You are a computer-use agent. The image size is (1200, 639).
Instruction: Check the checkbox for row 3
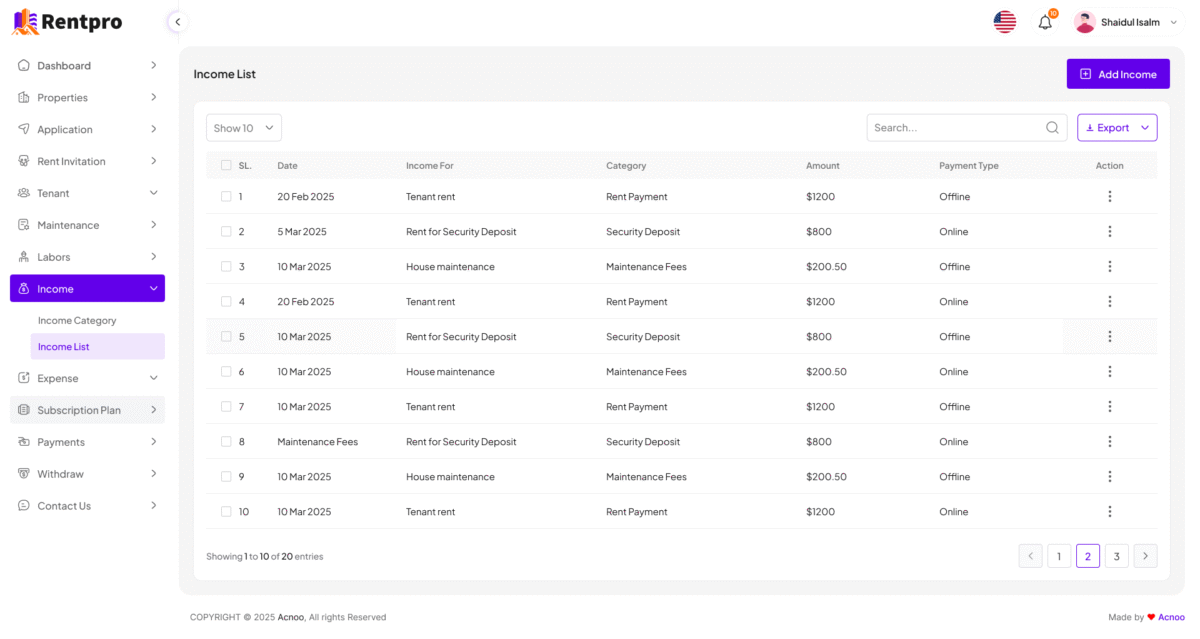tap(226, 267)
